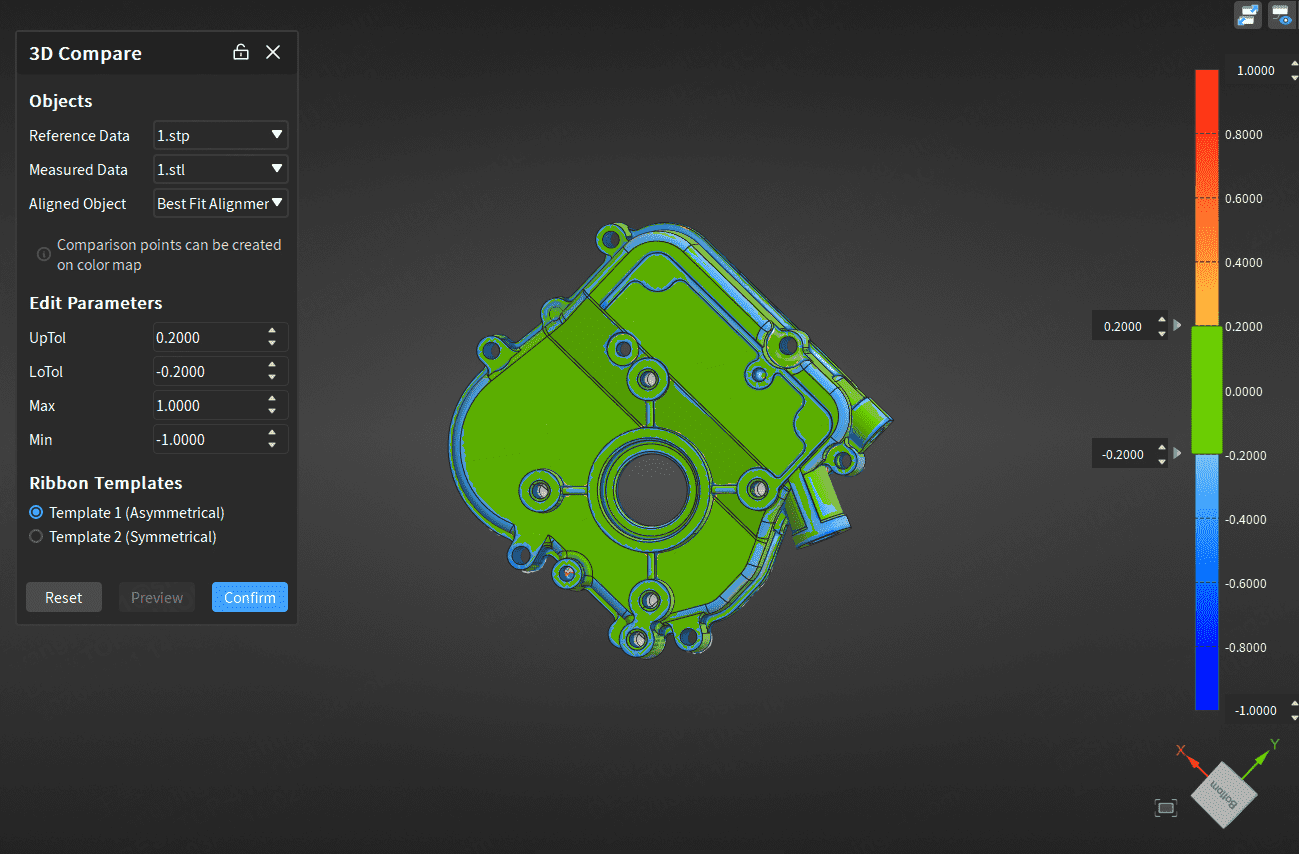The width and height of the screenshot is (1299, 854).
Task: Step up the color bar 1.0000 maximum
Action: pyautogui.click(x=1295, y=64)
